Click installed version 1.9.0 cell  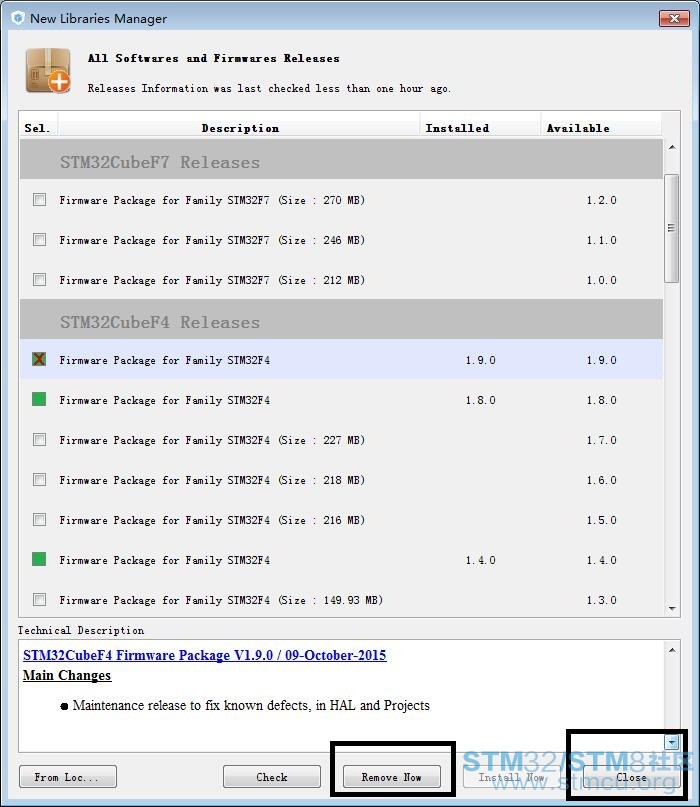pos(480,360)
